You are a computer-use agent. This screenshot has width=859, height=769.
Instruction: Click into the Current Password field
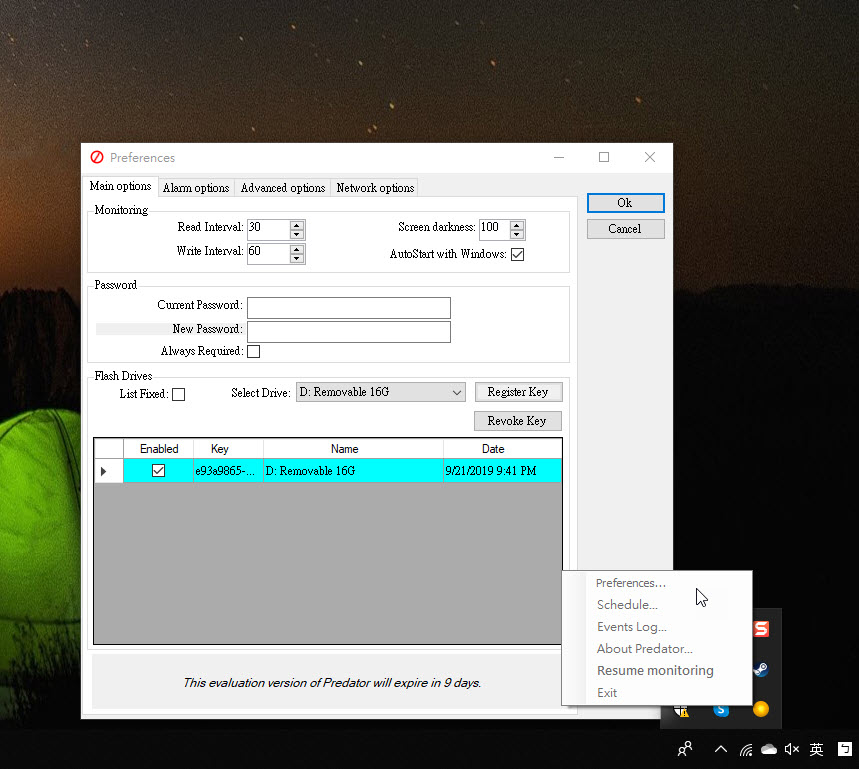348,307
